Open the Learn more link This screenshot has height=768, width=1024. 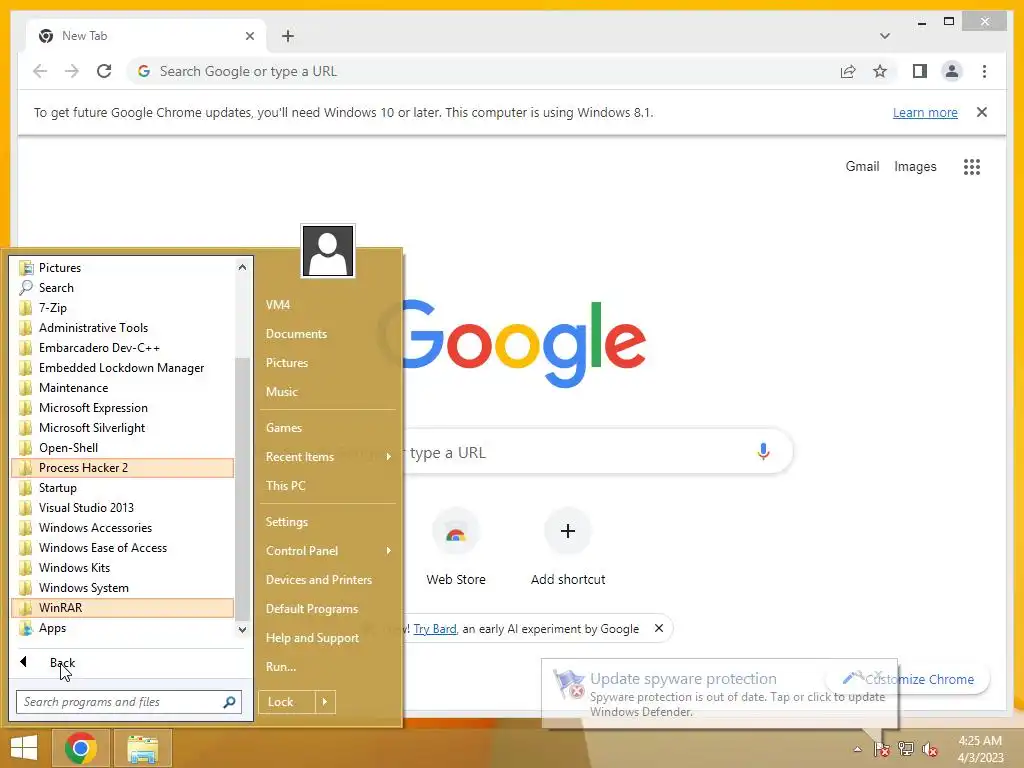tap(925, 112)
